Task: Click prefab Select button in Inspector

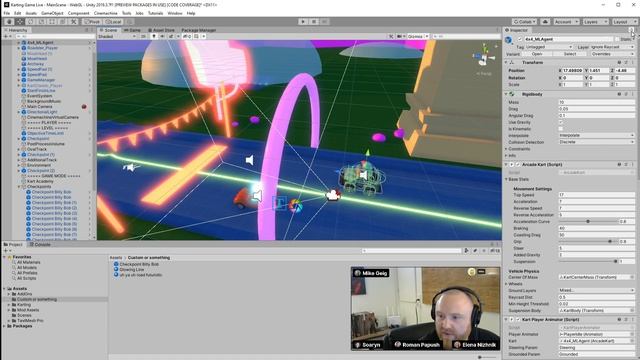Action: coord(570,54)
